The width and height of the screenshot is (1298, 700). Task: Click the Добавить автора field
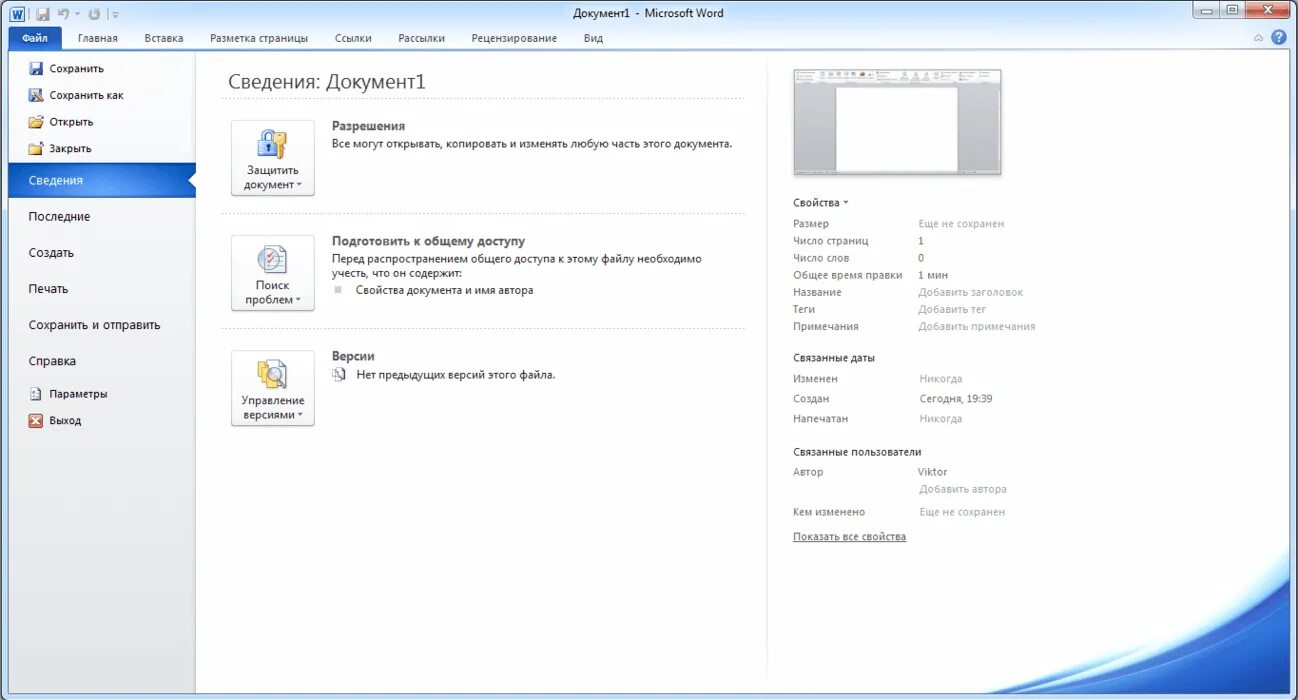click(x=963, y=489)
